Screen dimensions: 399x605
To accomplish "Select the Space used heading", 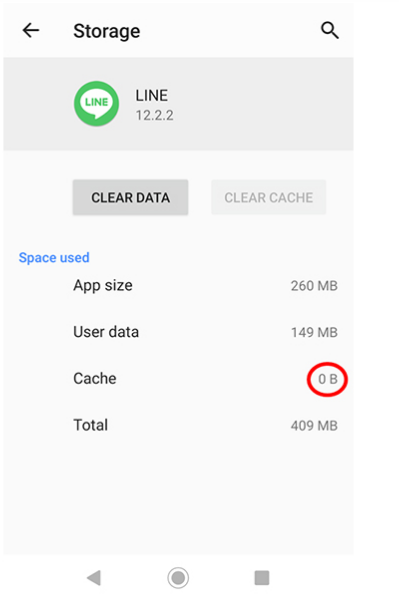I will tap(54, 257).
